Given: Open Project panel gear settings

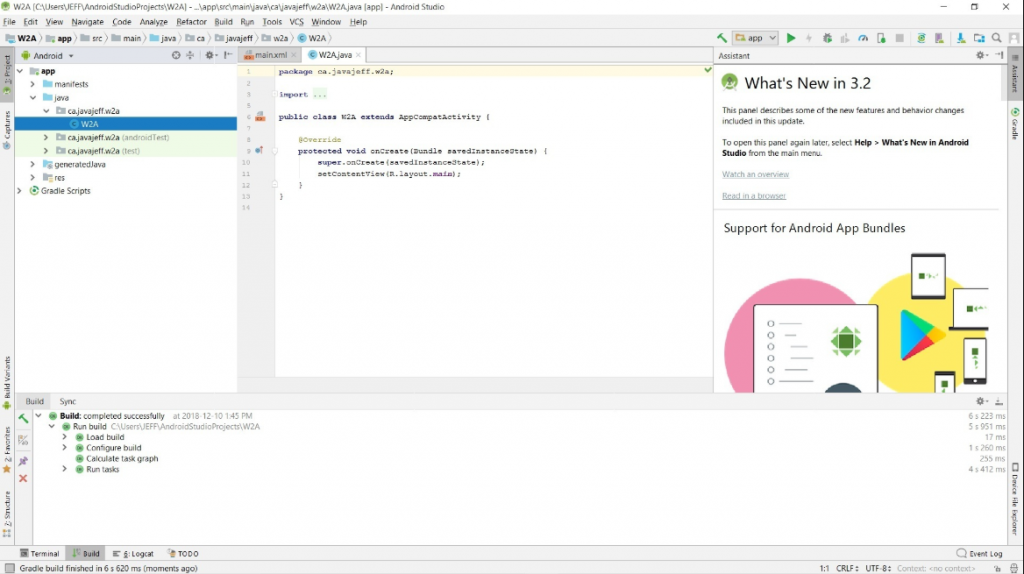Looking at the screenshot, I should [210, 56].
